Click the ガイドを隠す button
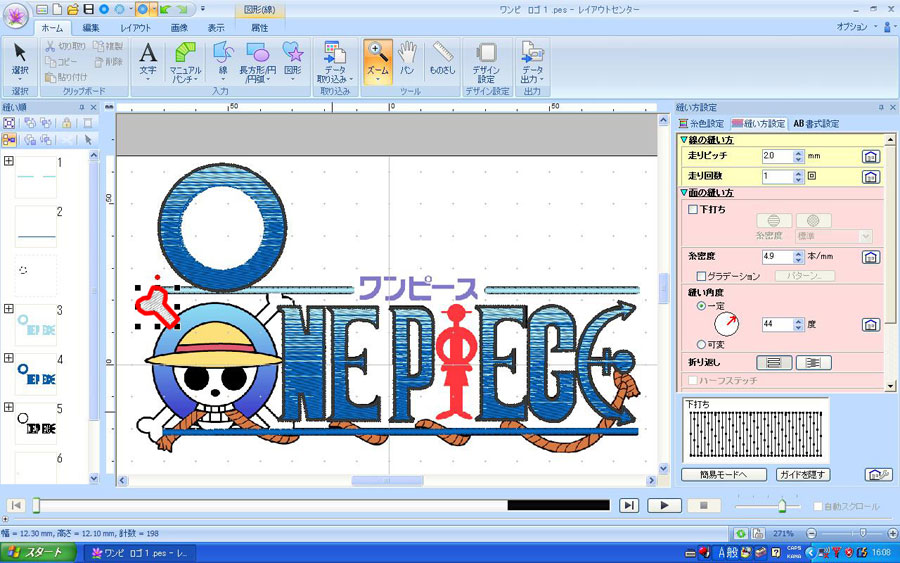 (x=804, y=475)
